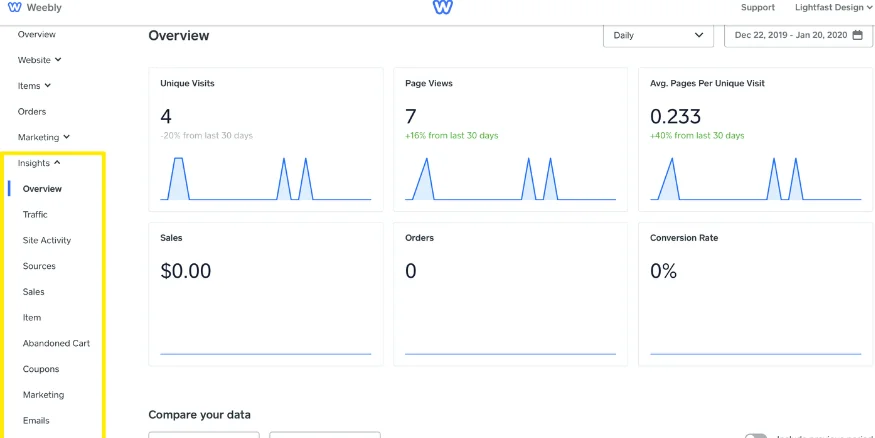Click the $0.00 sales value
Image resolution: width=875 pixels, height=438 pixels.
[x=186, y=271]
